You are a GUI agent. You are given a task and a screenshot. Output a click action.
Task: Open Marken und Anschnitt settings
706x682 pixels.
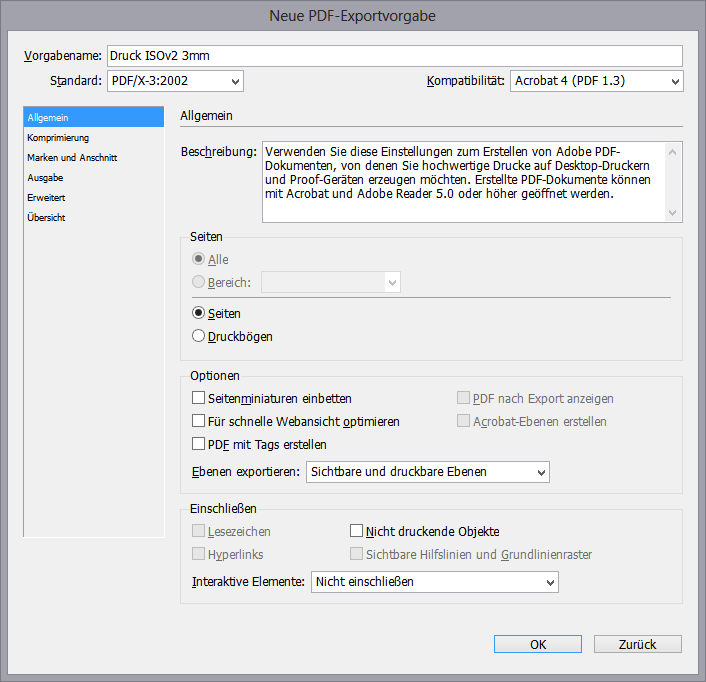pos(73,157)
